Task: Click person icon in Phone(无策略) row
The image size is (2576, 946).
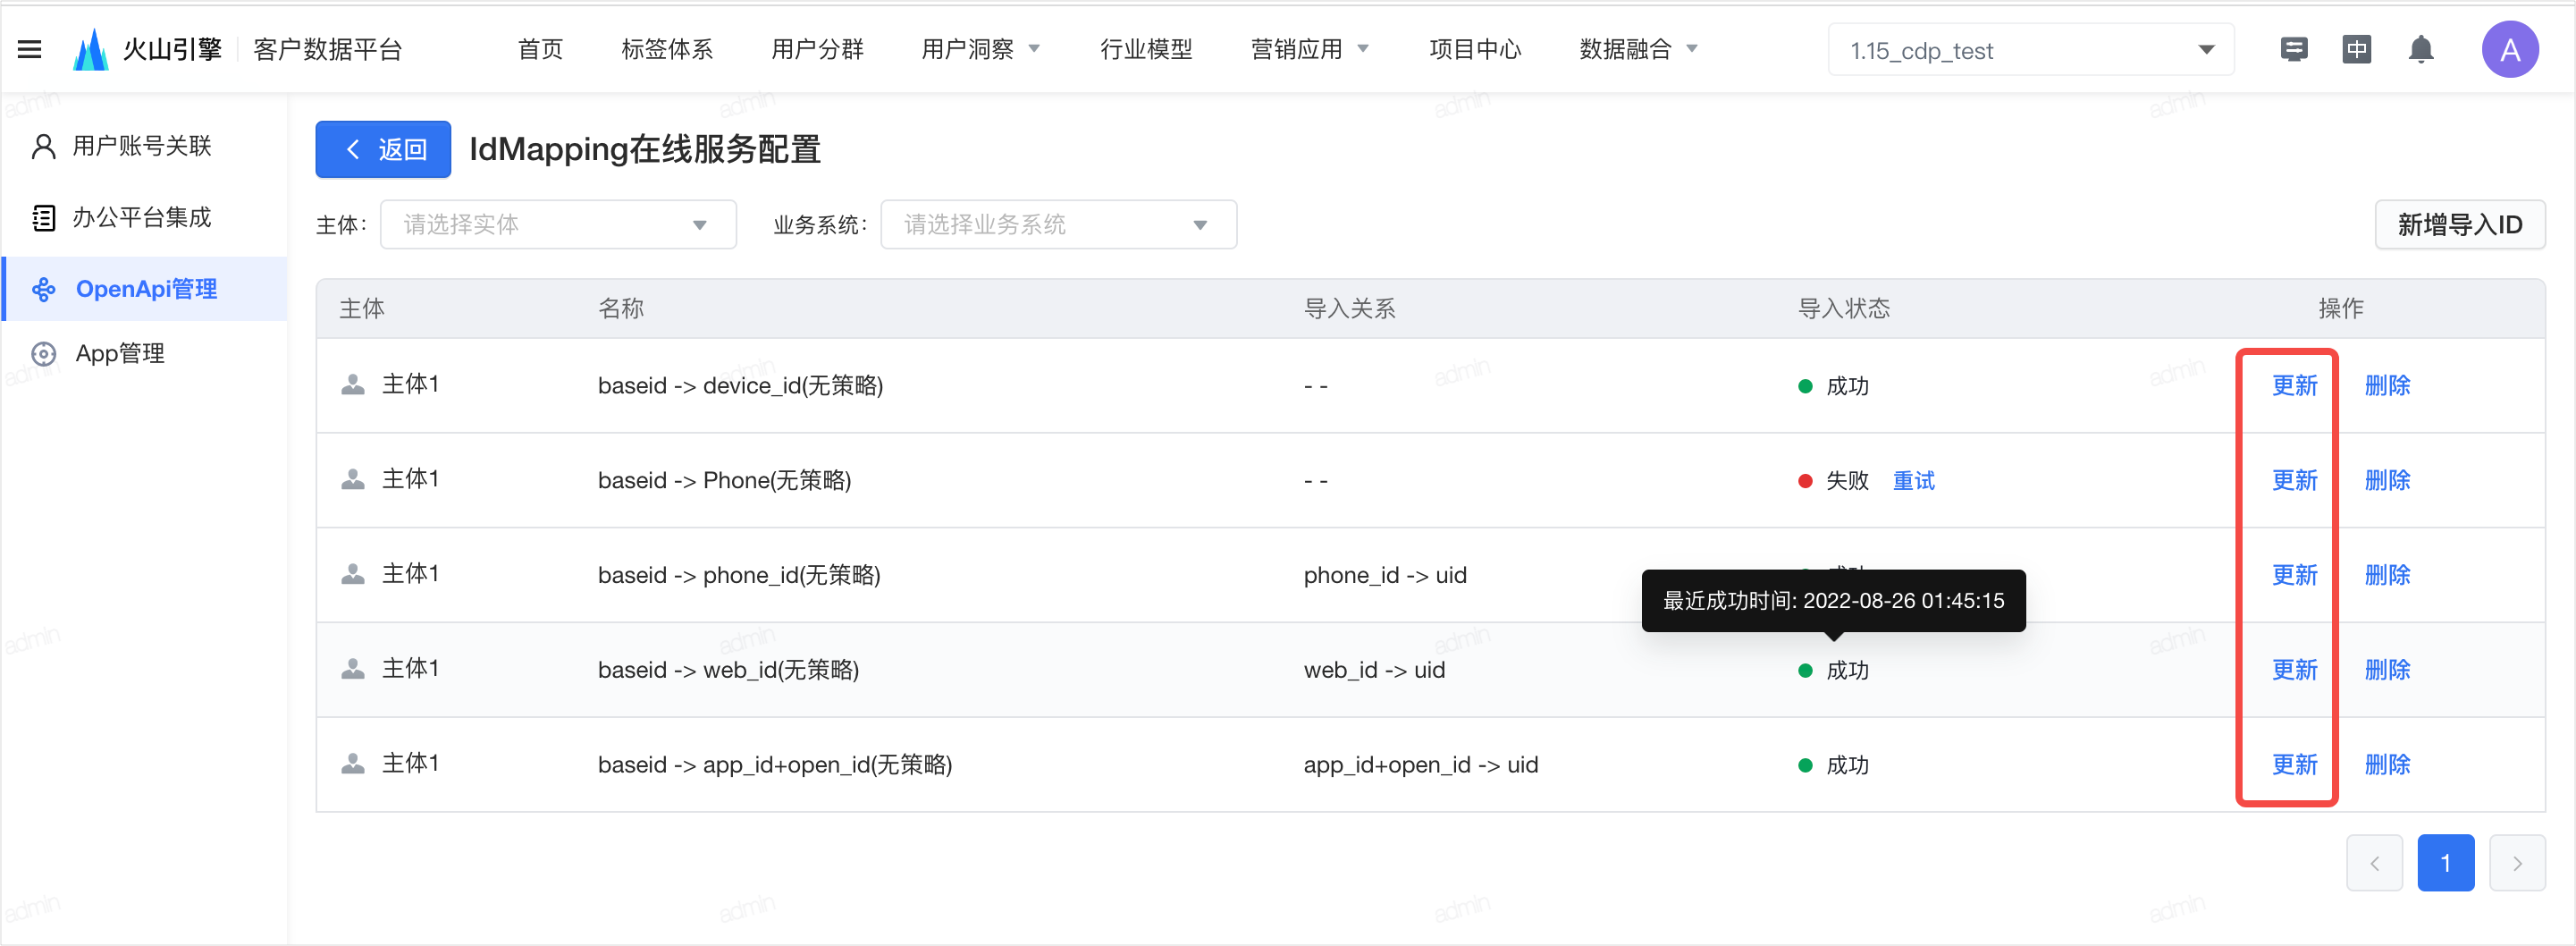Action: [x=353, y=480]
